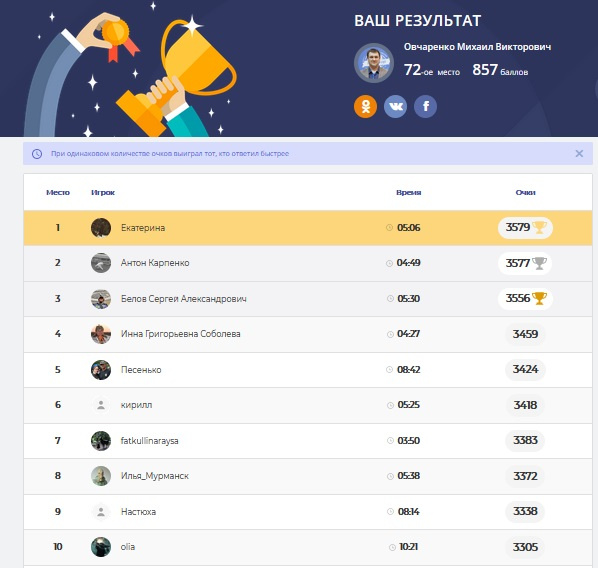
Task: Click the gold trophy next to 3579
Action: pyautogui.click(x=540, y=227)
